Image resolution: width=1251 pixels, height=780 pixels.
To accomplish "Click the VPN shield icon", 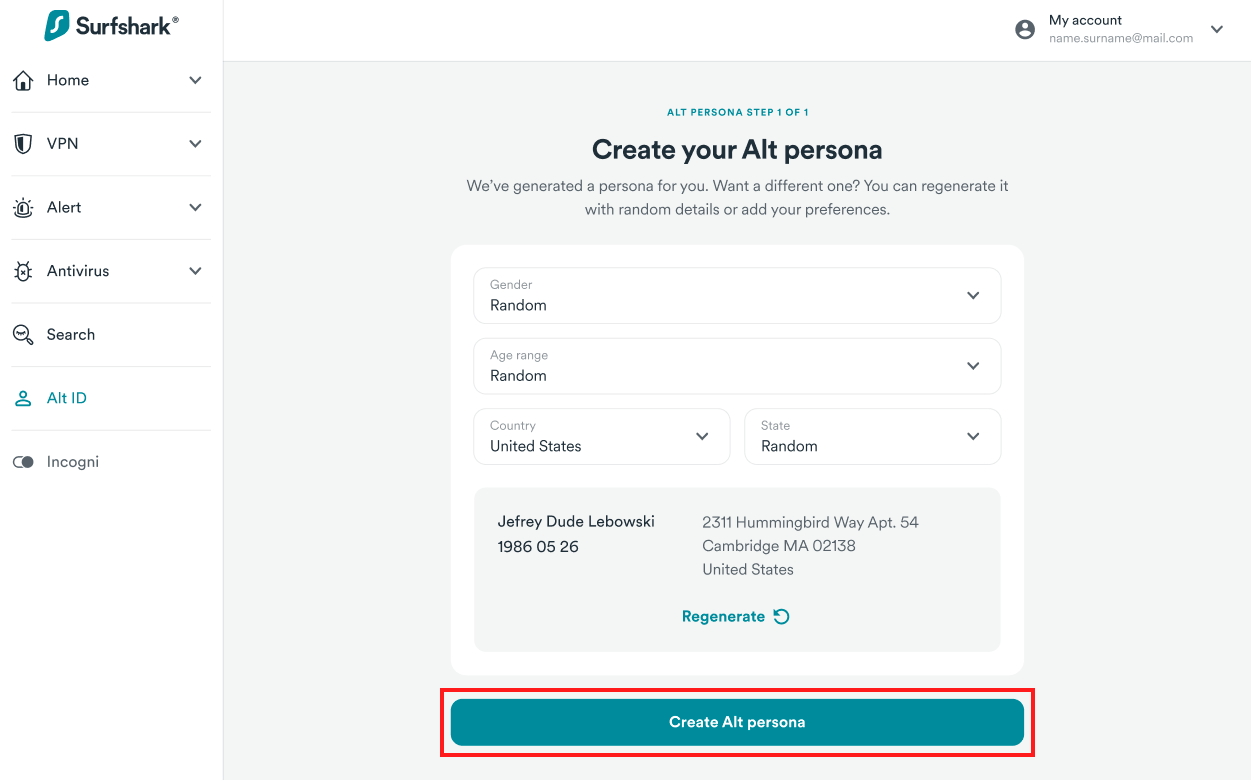I will pos(23,144).
